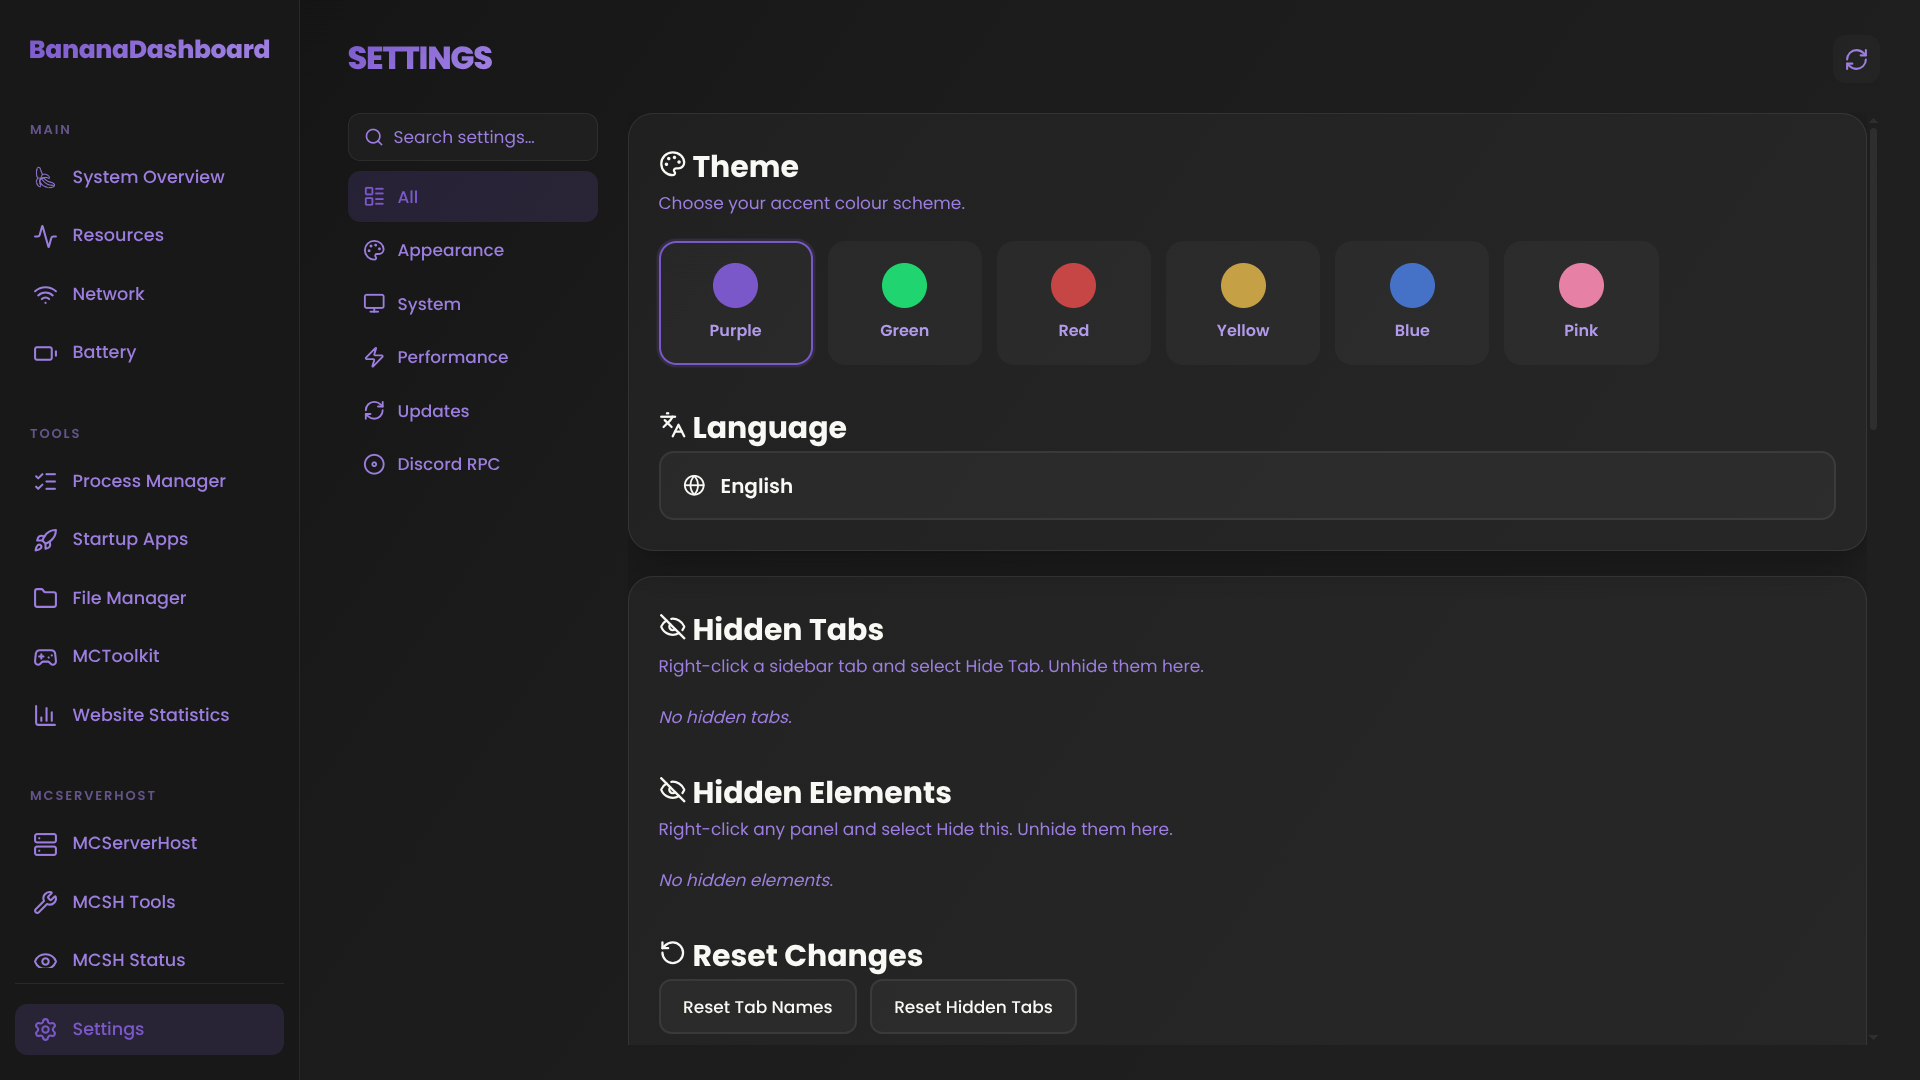Click the MCServerHost server icon

(45, 844)
